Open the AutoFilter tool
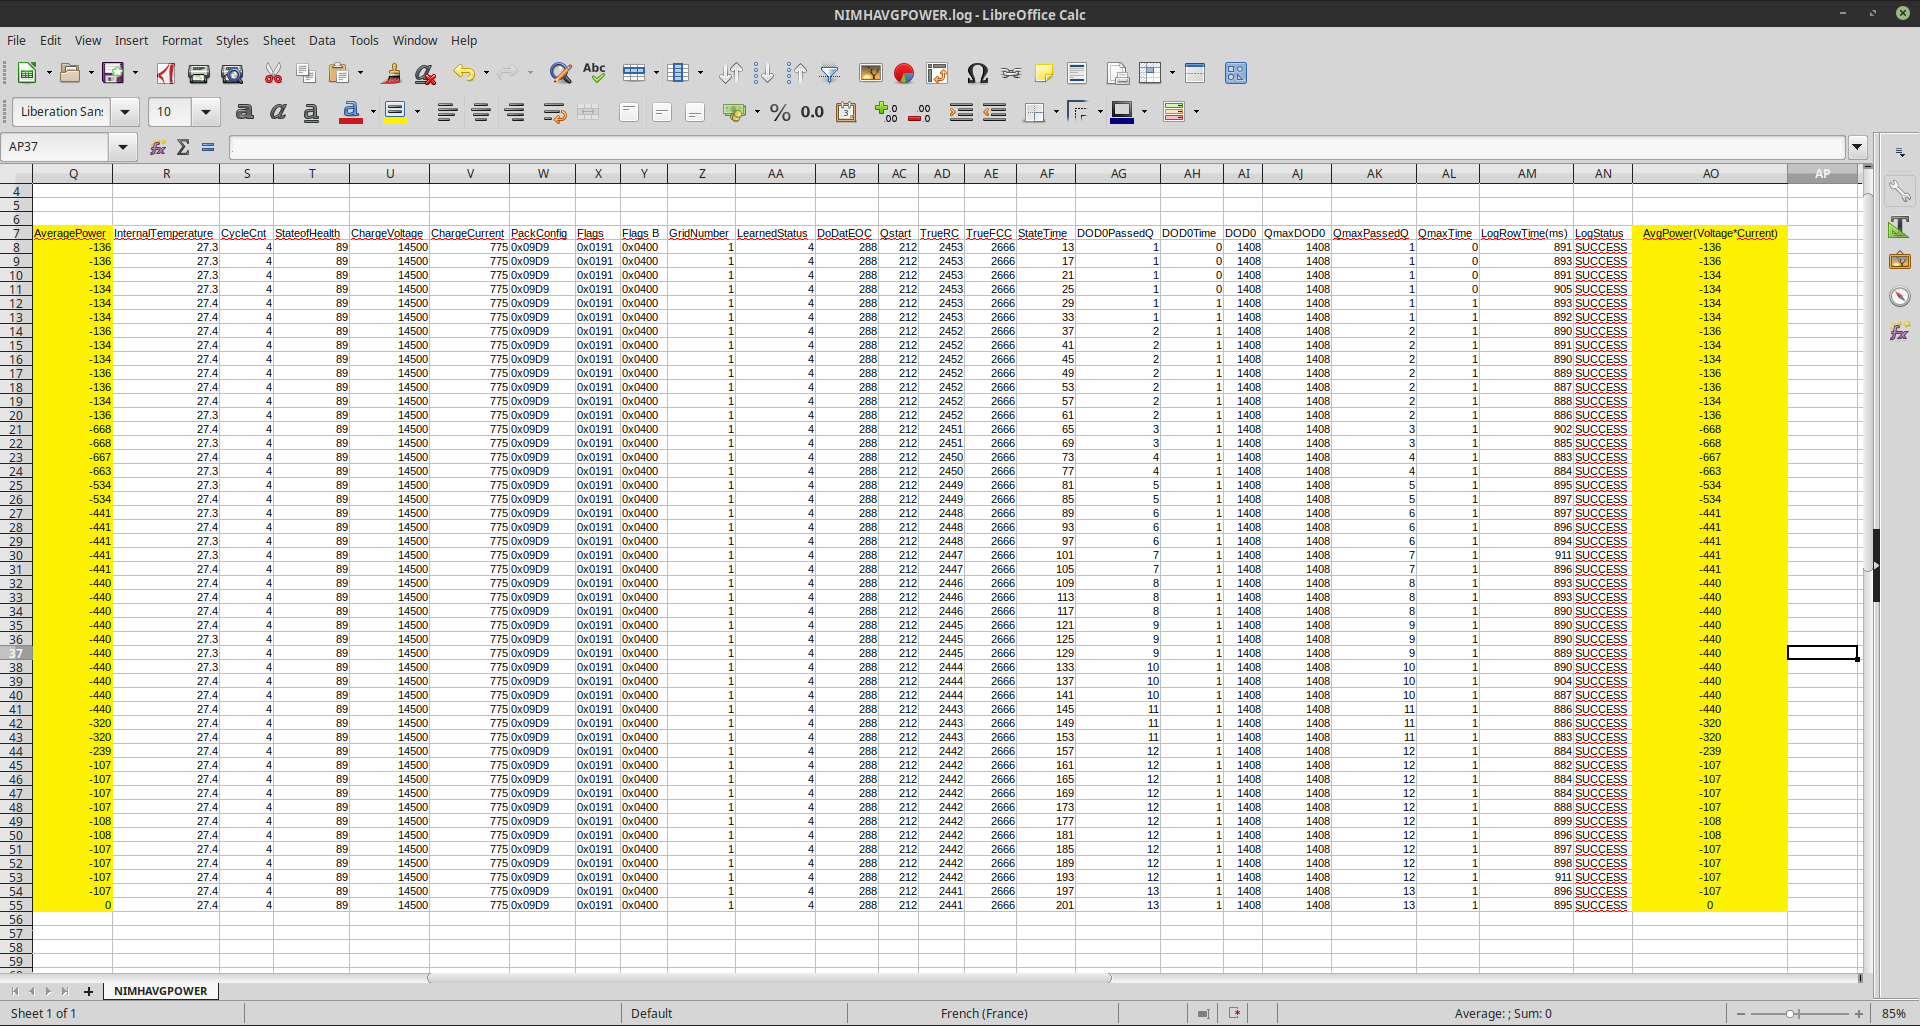Screen dimensions: 1920x1026 829,73
